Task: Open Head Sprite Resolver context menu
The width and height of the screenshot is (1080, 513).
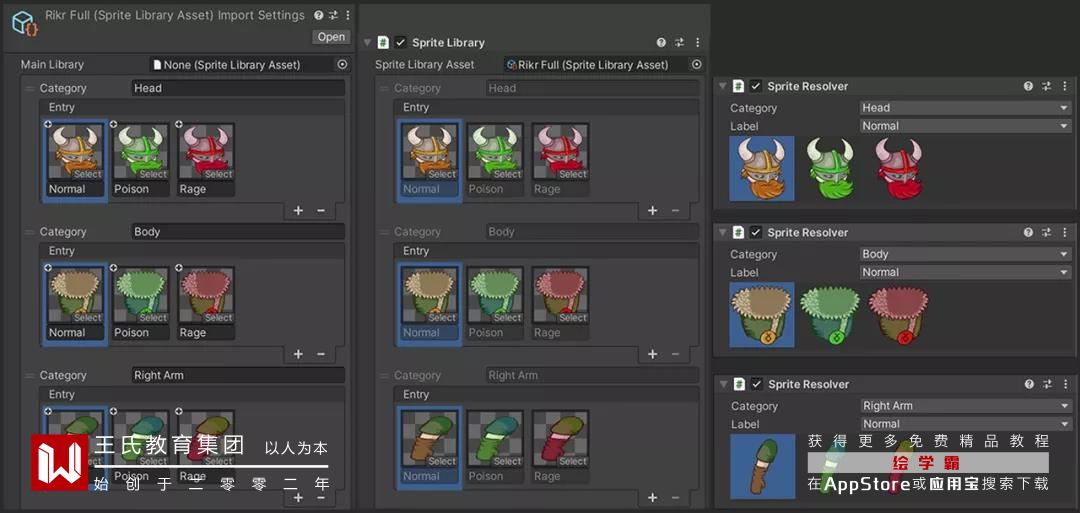Action: pyautogui.click(x=1064, y=86)
